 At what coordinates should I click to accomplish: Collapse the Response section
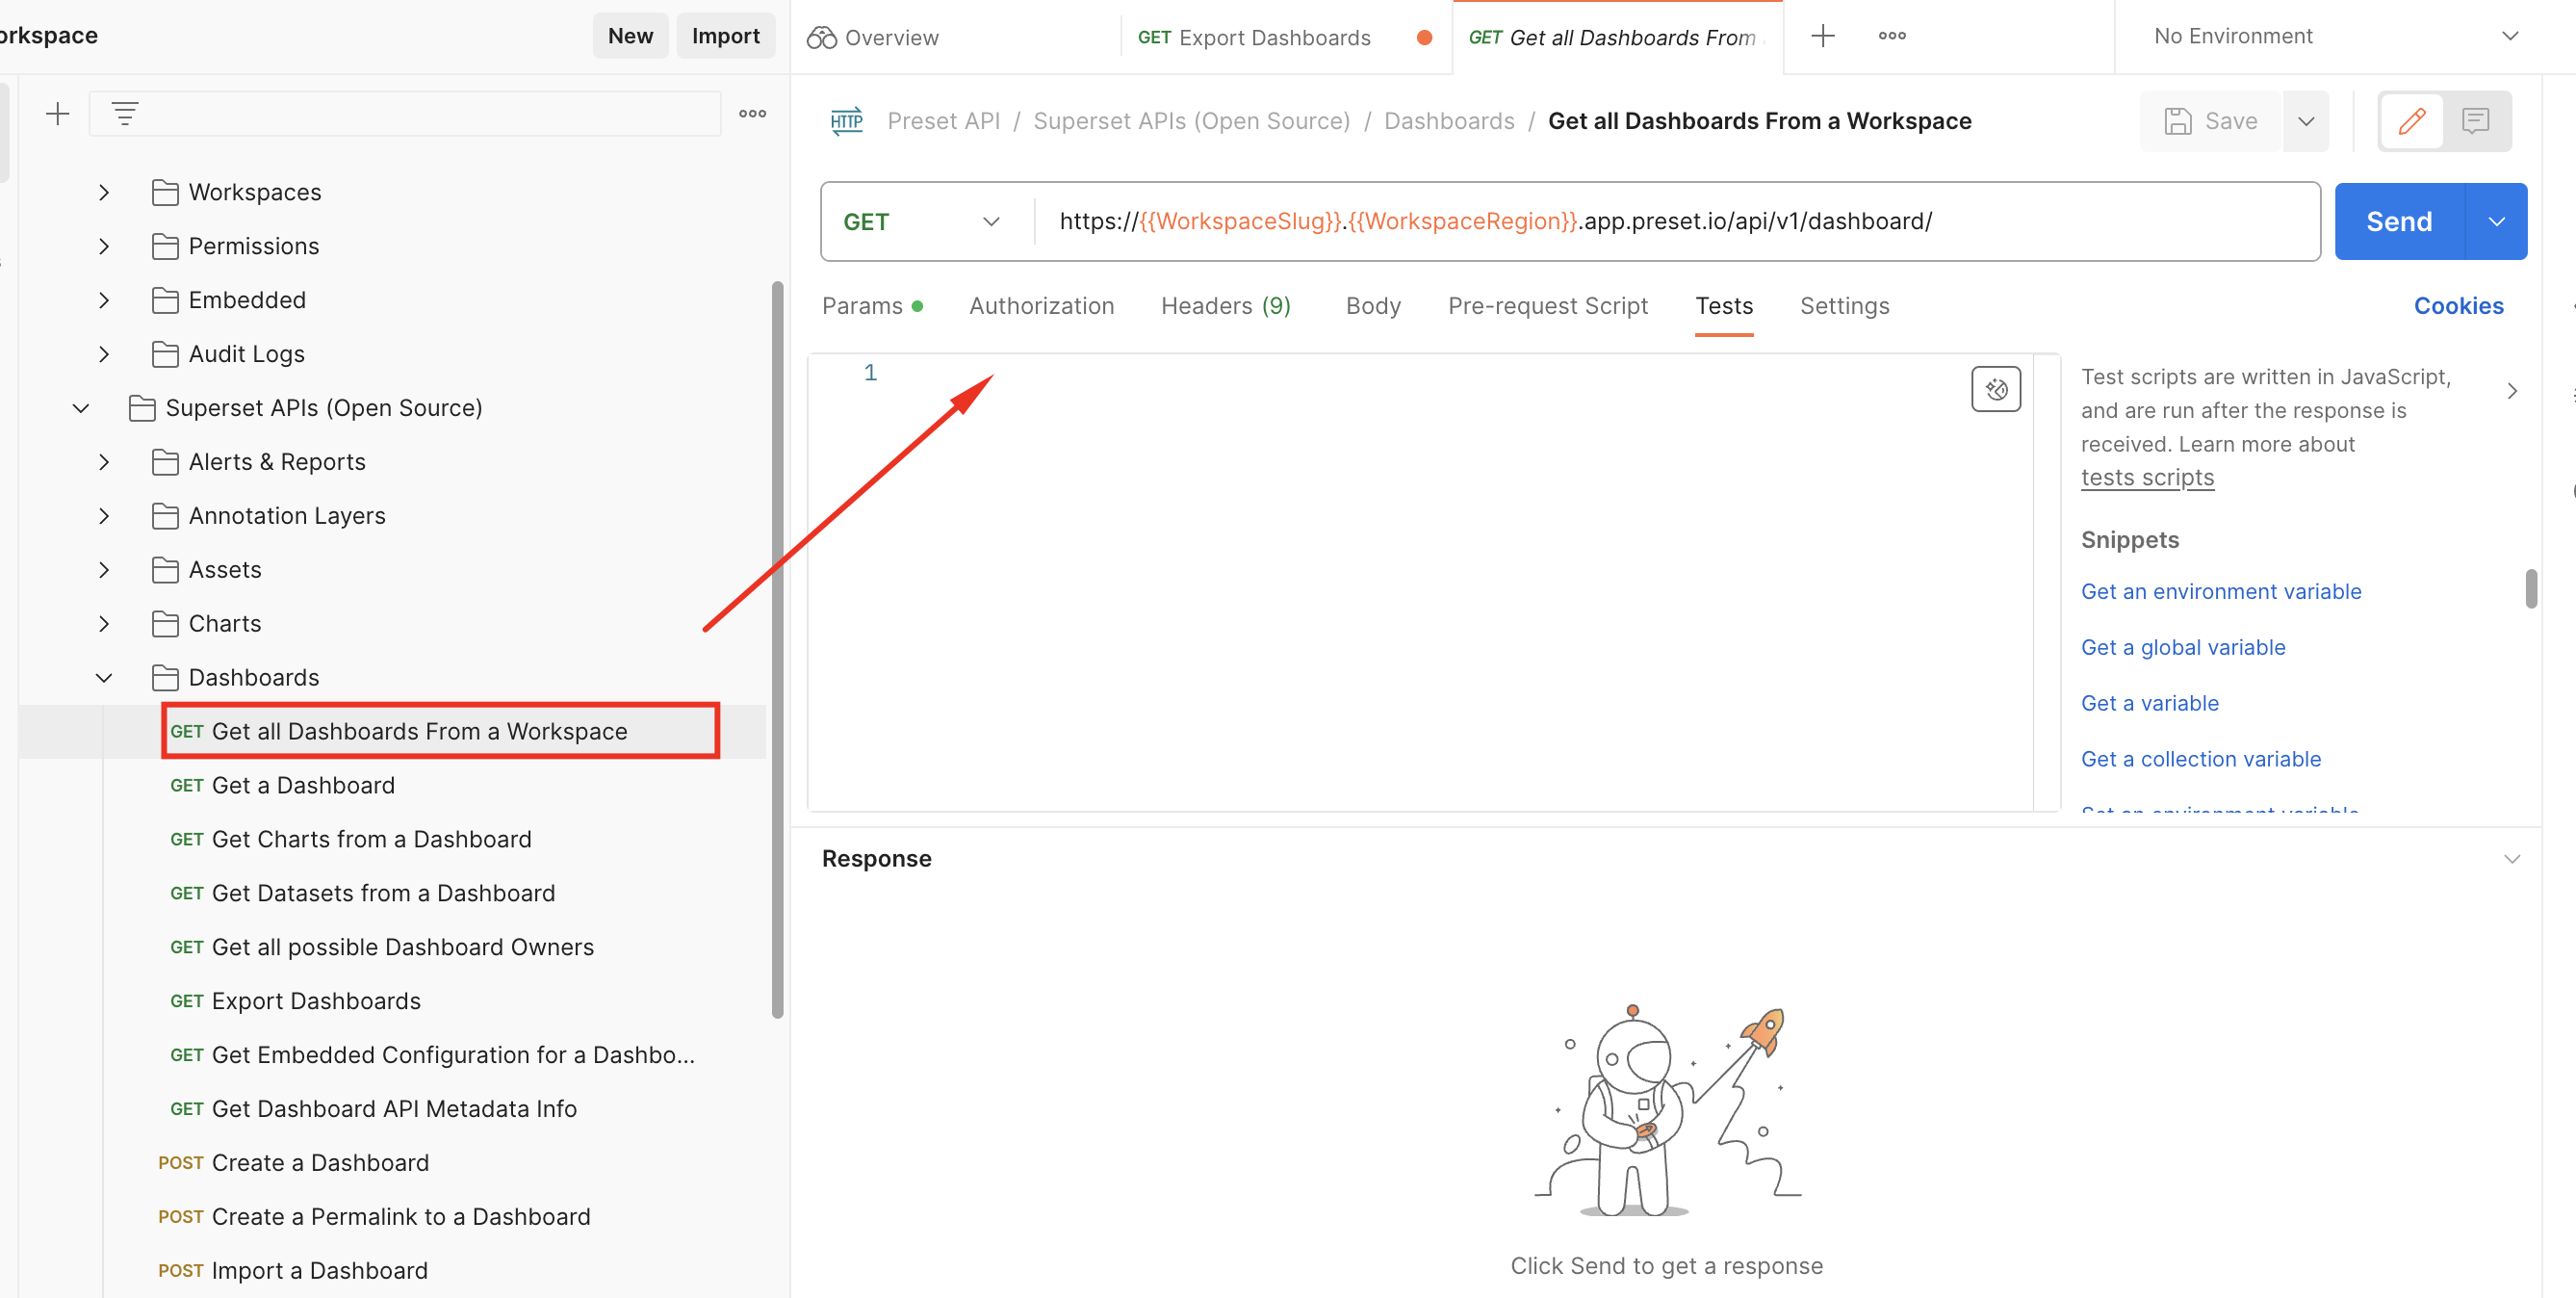(2513, 858)
